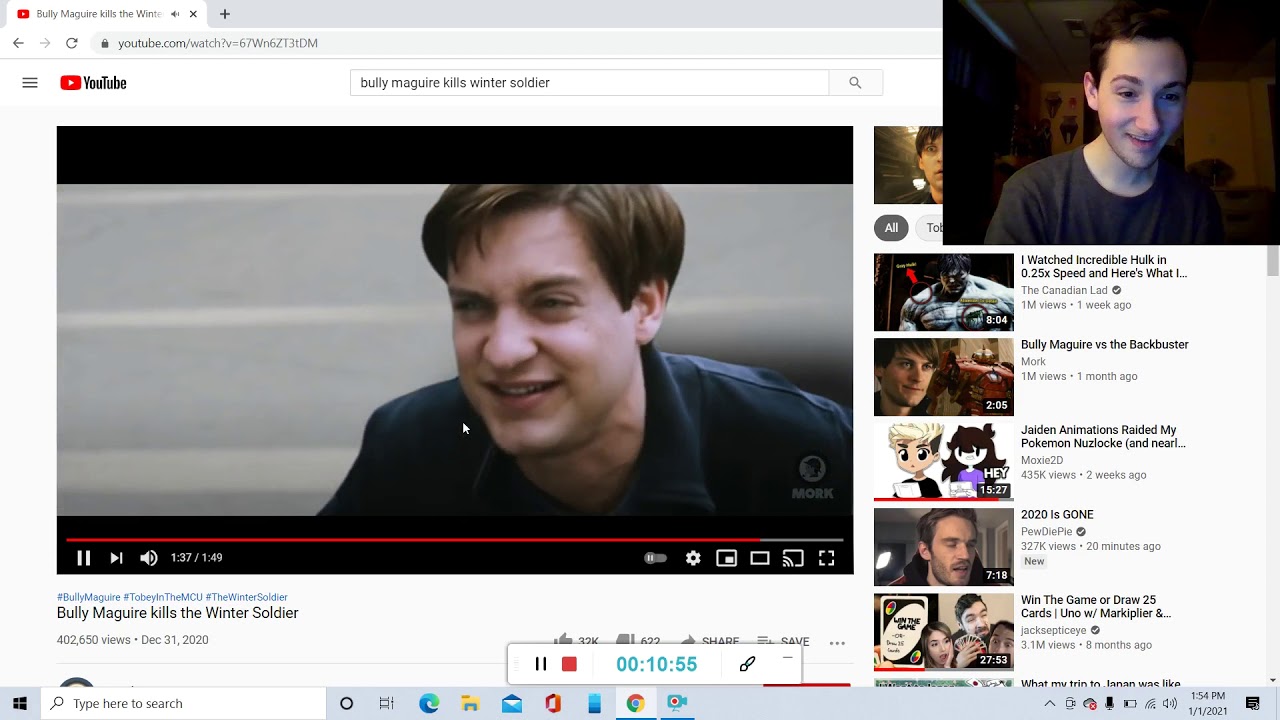Cast video to a TV

pos(793,558)
